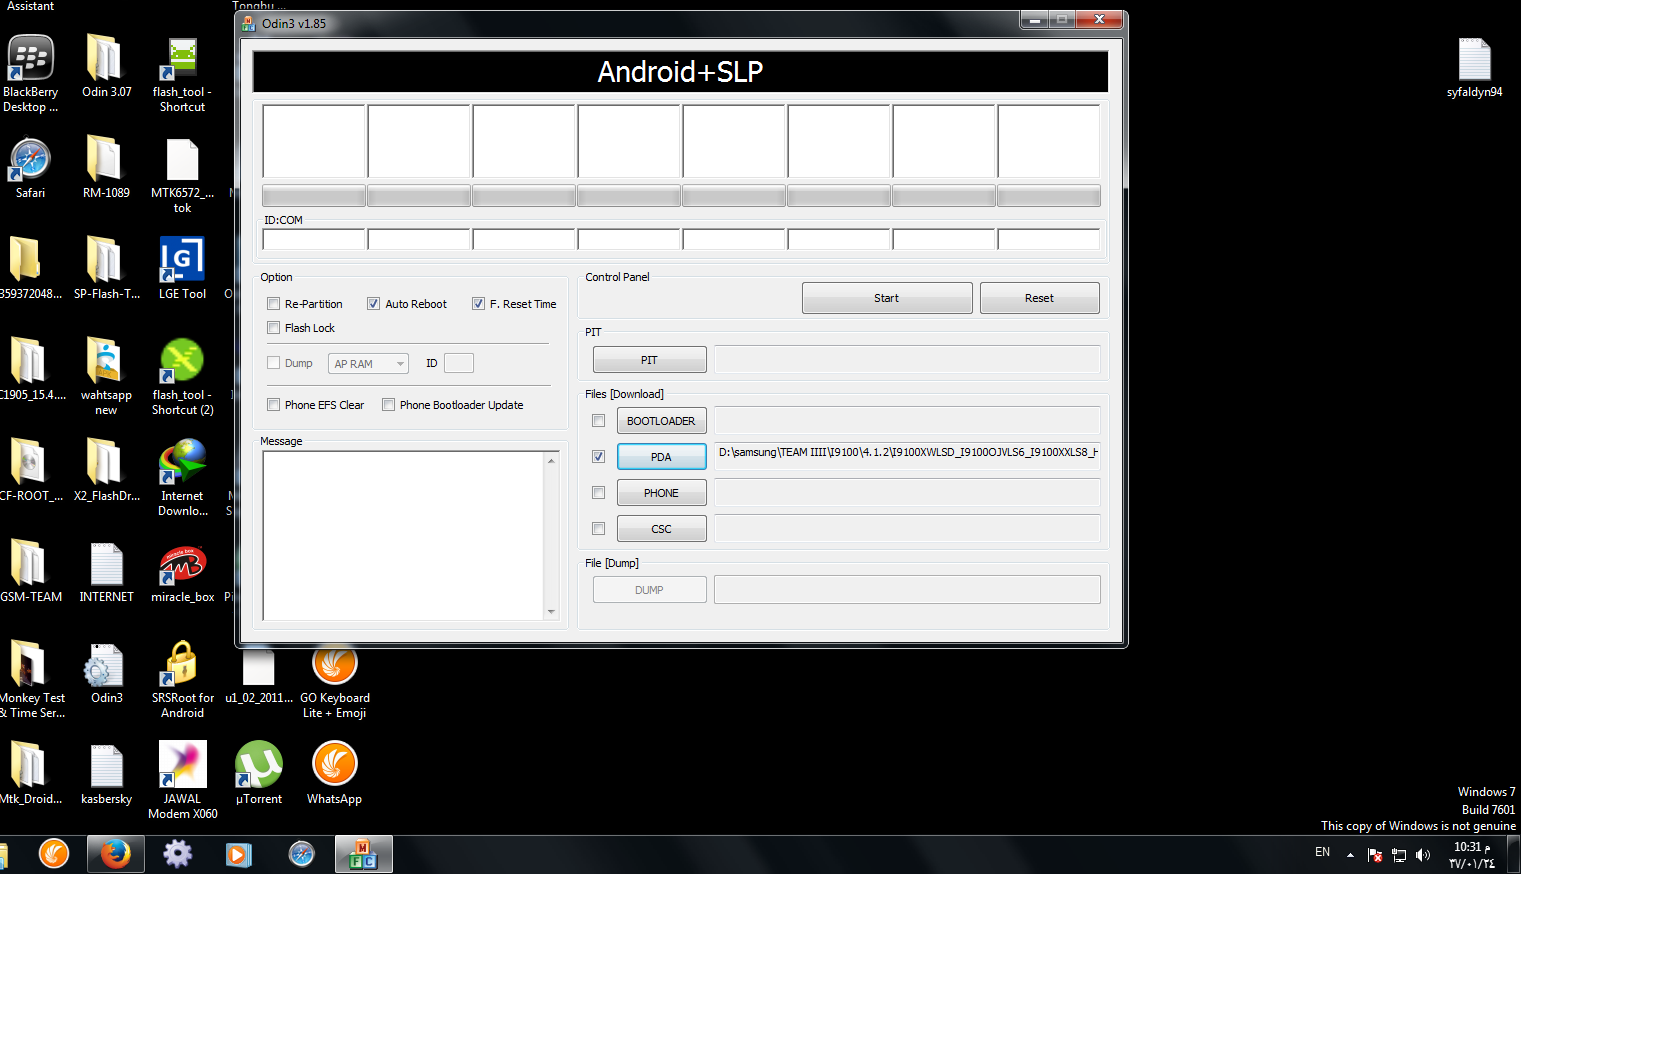Viewport: 1680px width, 1050px height.
Task: Click the CSC file button
Action: click(x=661, y=529)
